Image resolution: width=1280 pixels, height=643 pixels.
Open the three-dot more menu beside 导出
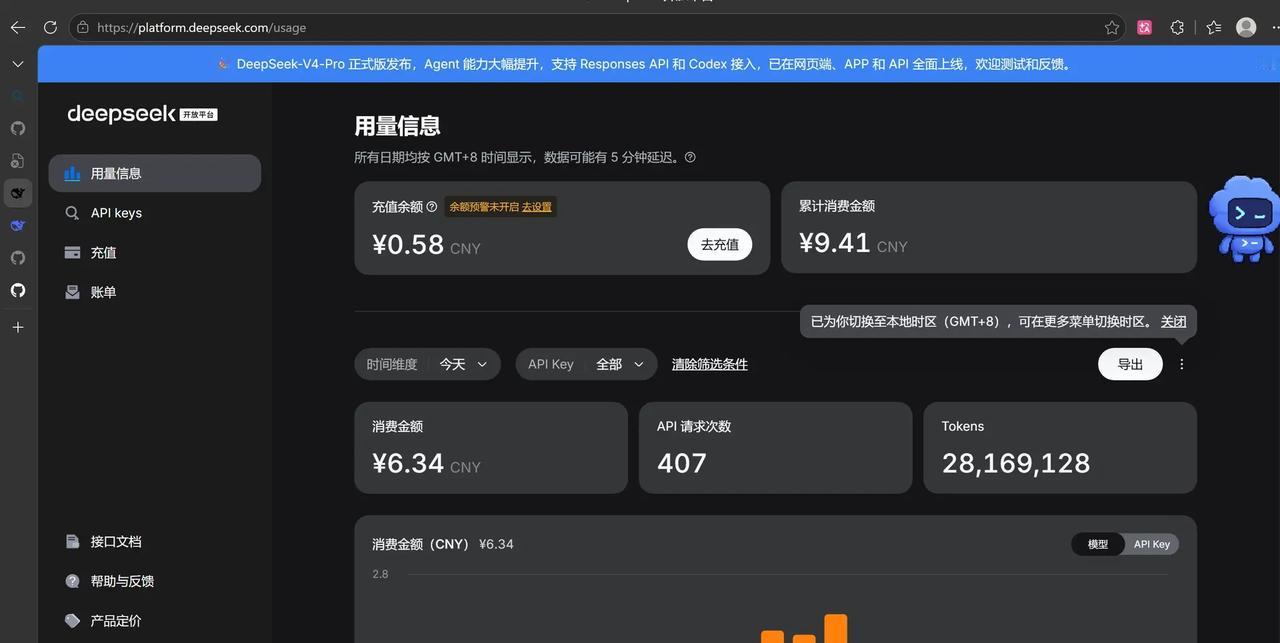coord(1182,364)
